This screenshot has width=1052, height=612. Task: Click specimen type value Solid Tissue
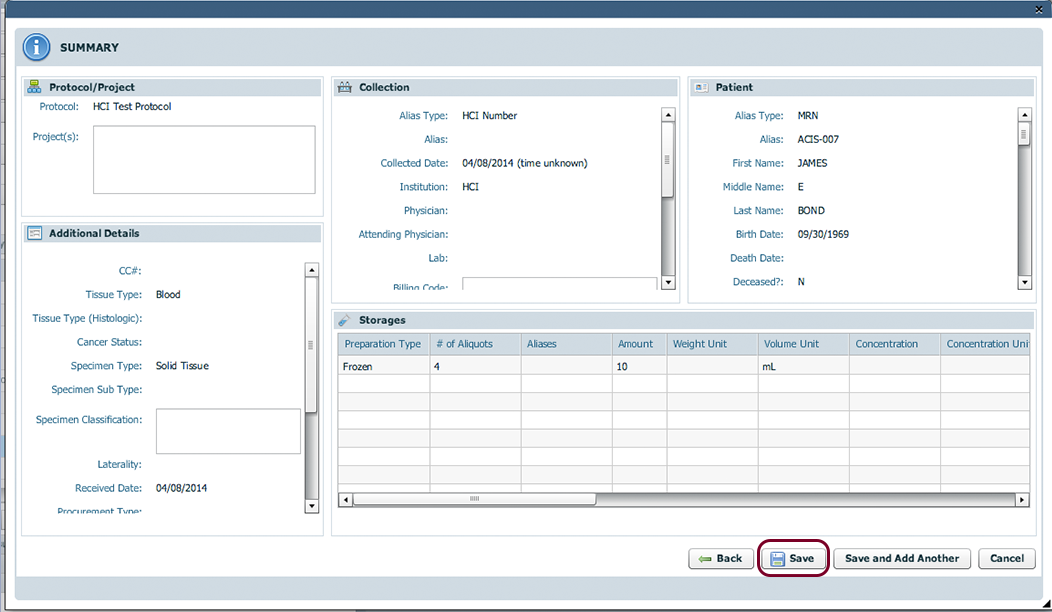[x=182, y=366]
